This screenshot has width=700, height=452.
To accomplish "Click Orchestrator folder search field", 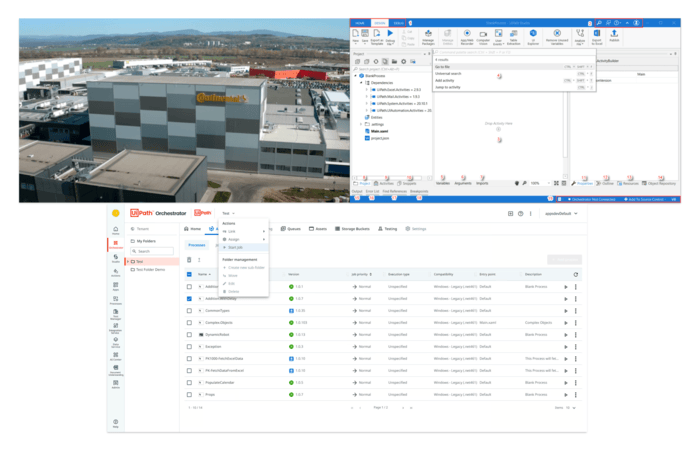I will pyautogui.click(x=152, y=251).
